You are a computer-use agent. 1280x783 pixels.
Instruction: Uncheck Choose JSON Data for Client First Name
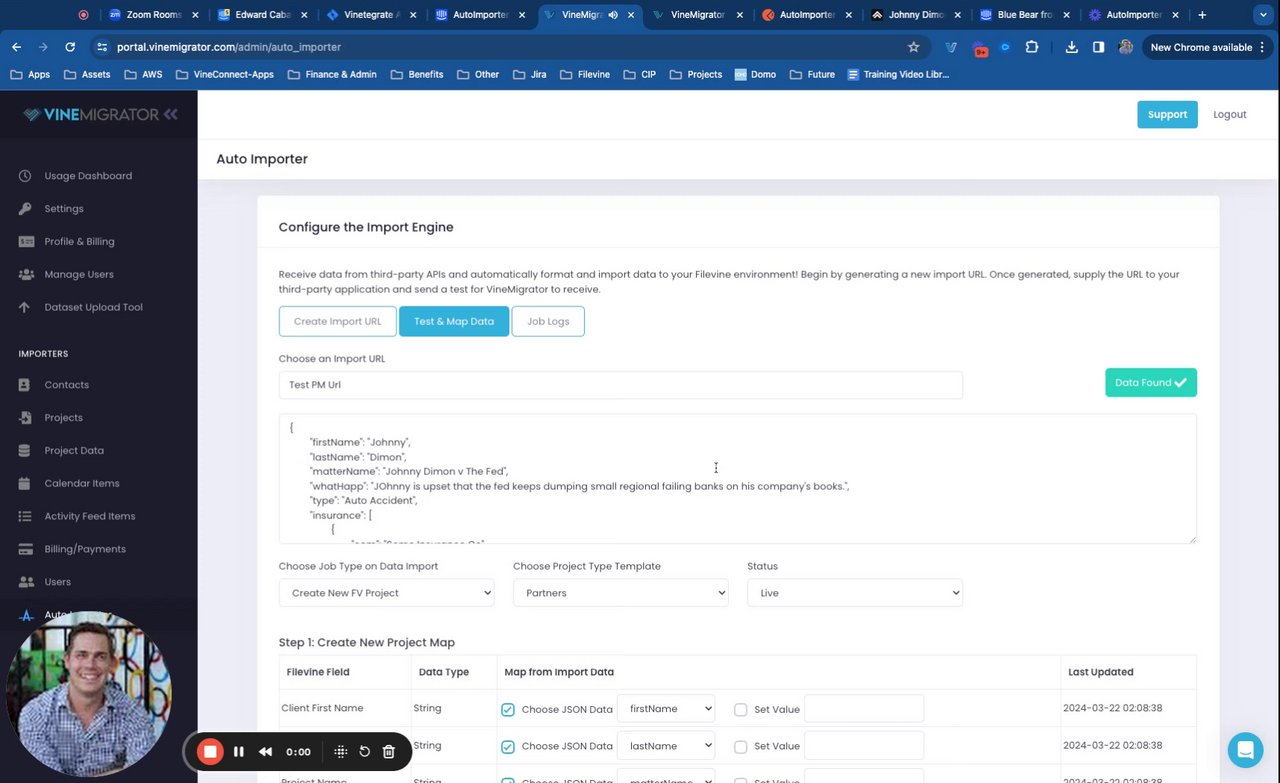point(508,710)
